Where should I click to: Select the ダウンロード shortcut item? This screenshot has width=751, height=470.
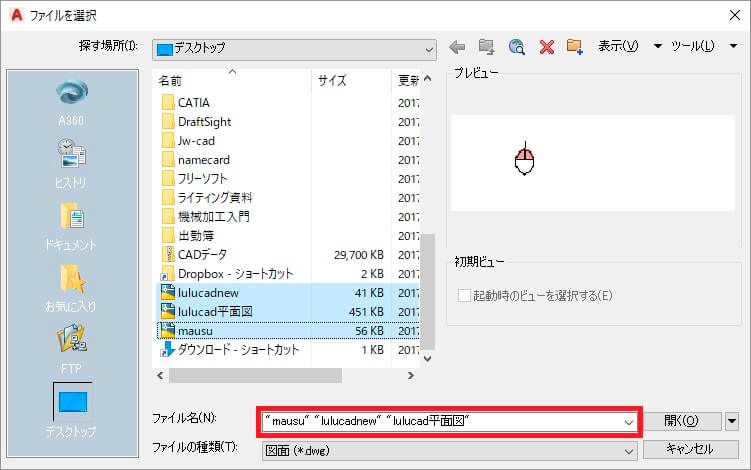pyautogui.click(x=230, y=350)
